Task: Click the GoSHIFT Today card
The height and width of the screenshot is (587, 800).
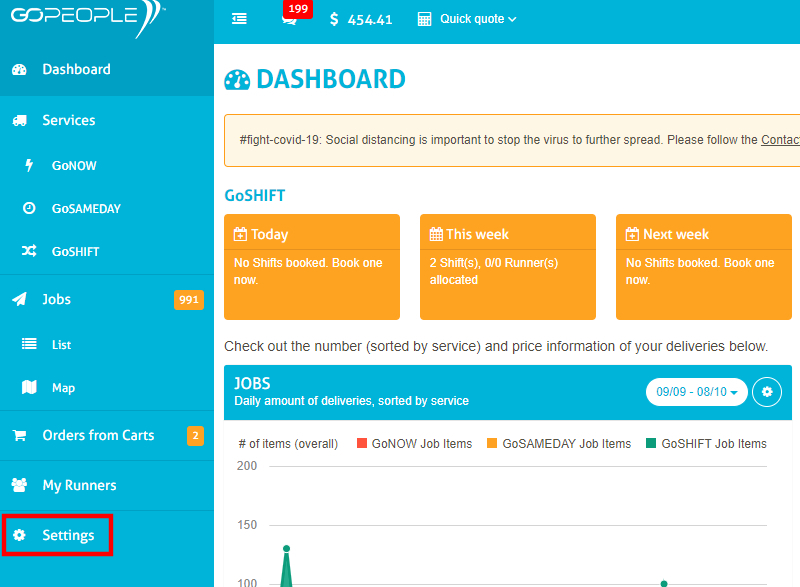Action: [312, 267]
